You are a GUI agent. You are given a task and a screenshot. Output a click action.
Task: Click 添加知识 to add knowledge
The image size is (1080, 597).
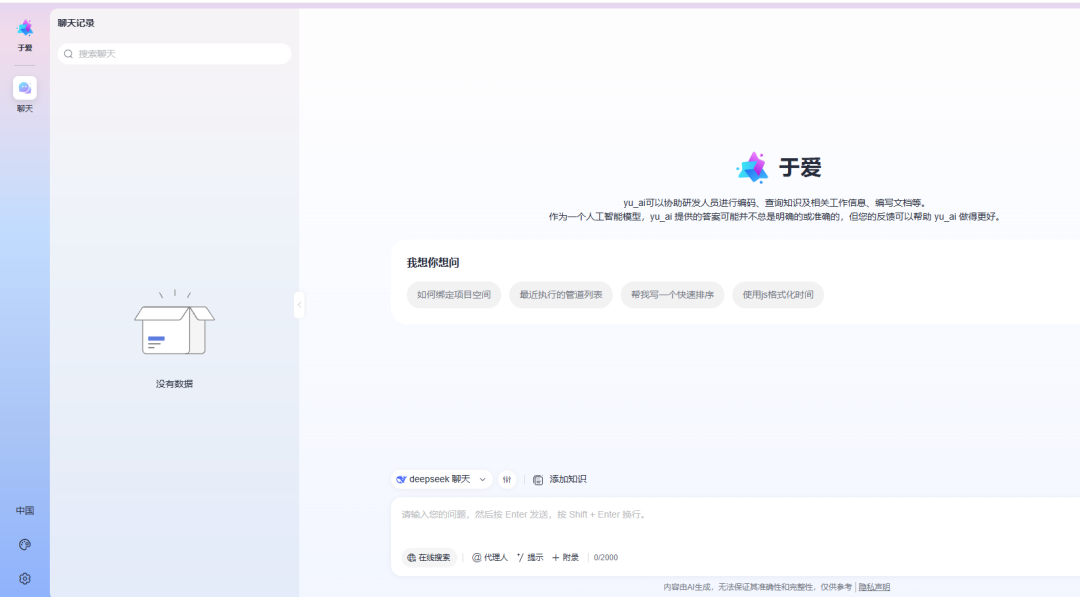(559, 479)
